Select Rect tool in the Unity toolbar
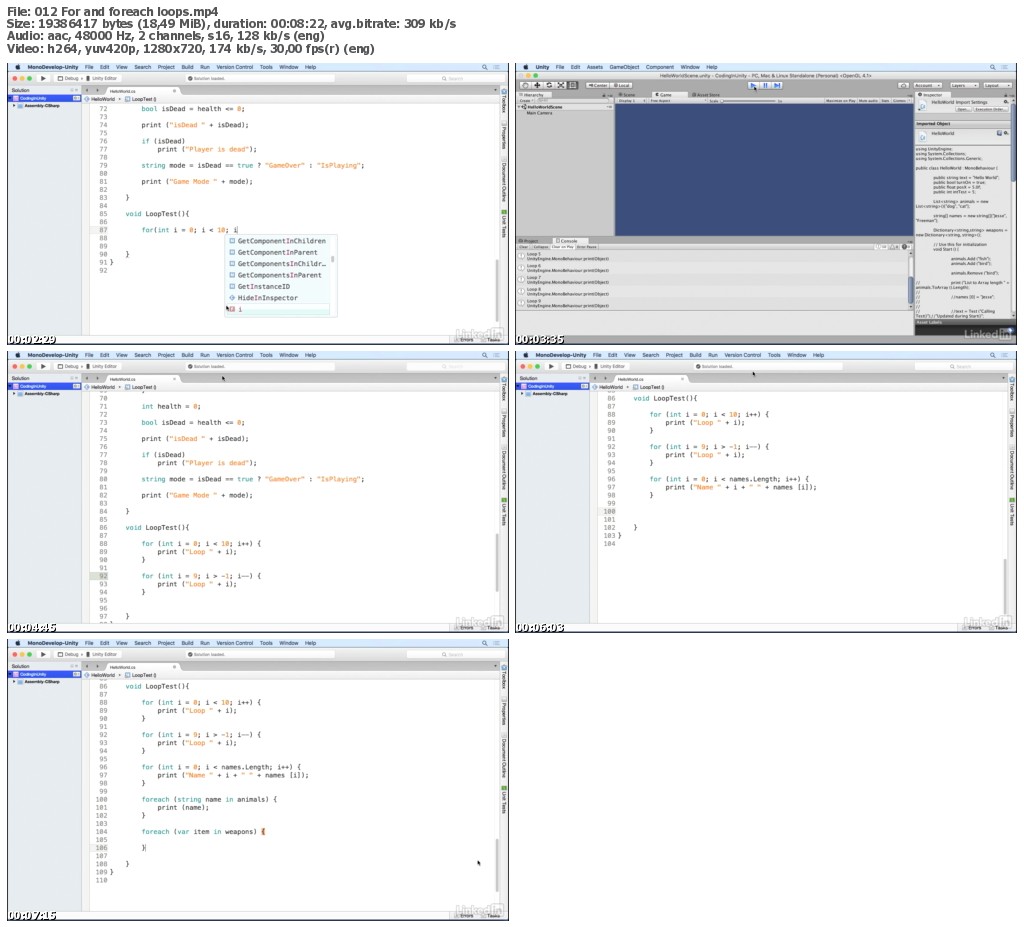Screen dimensions: 1024x927 click(x=572, y=86)
